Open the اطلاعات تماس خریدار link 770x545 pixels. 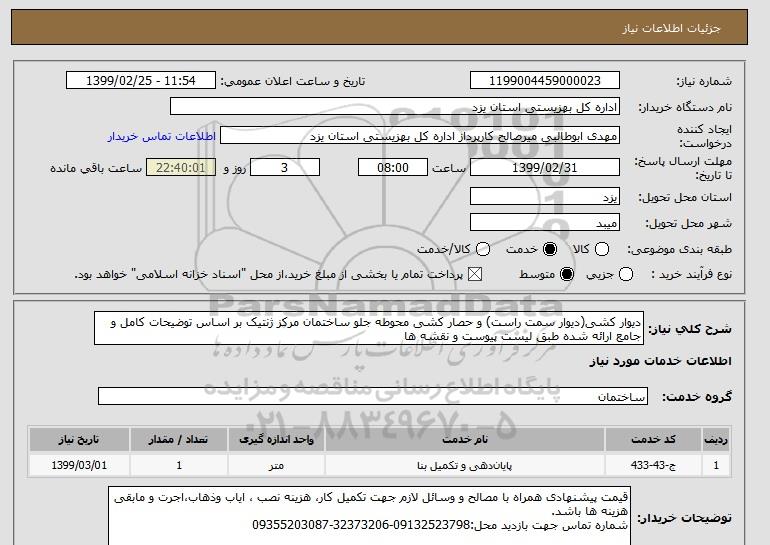(x=162, y=136)
